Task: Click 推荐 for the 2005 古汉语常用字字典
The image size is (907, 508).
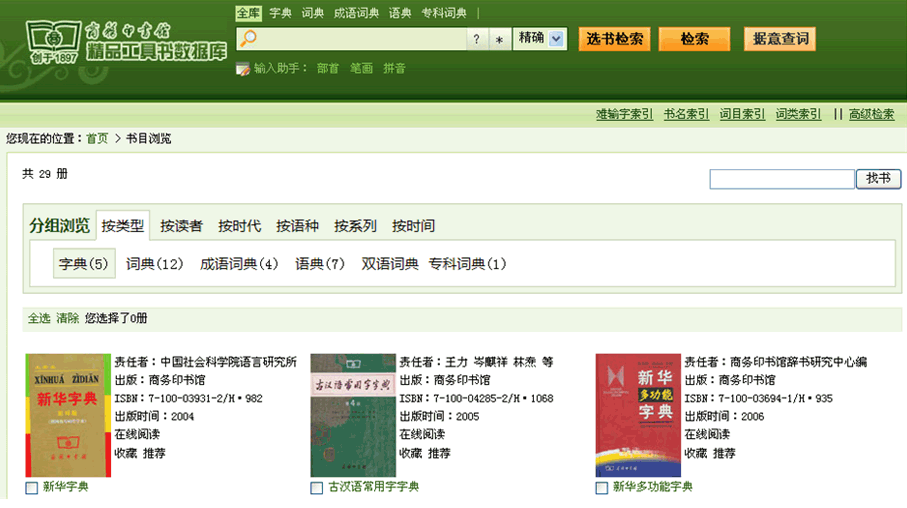Action: click(x=439, y=454)
